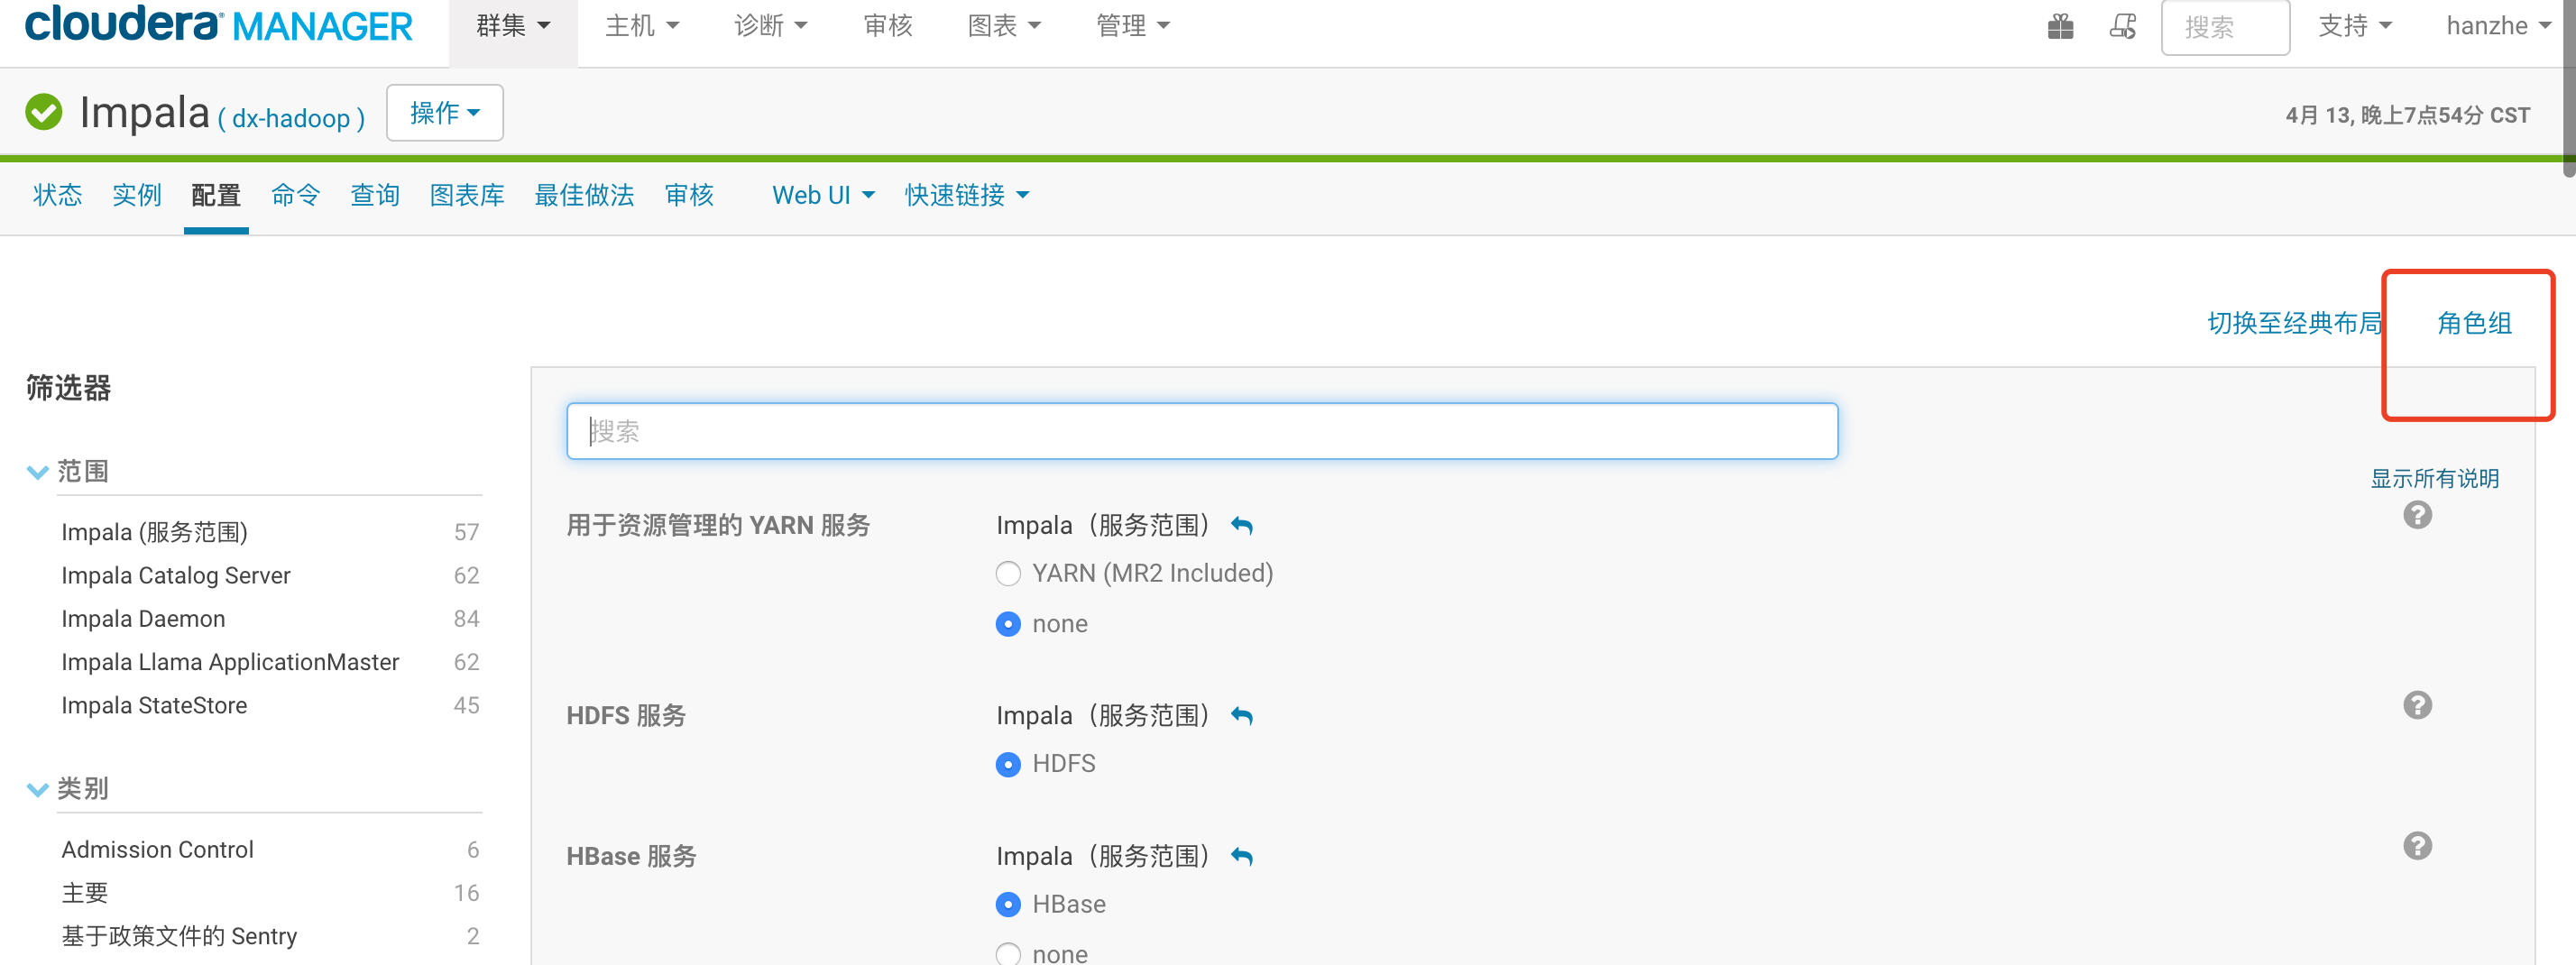Click 显示所有说明 link
The height and width of the screenshot is (965, 2576).
point(2434,479)
